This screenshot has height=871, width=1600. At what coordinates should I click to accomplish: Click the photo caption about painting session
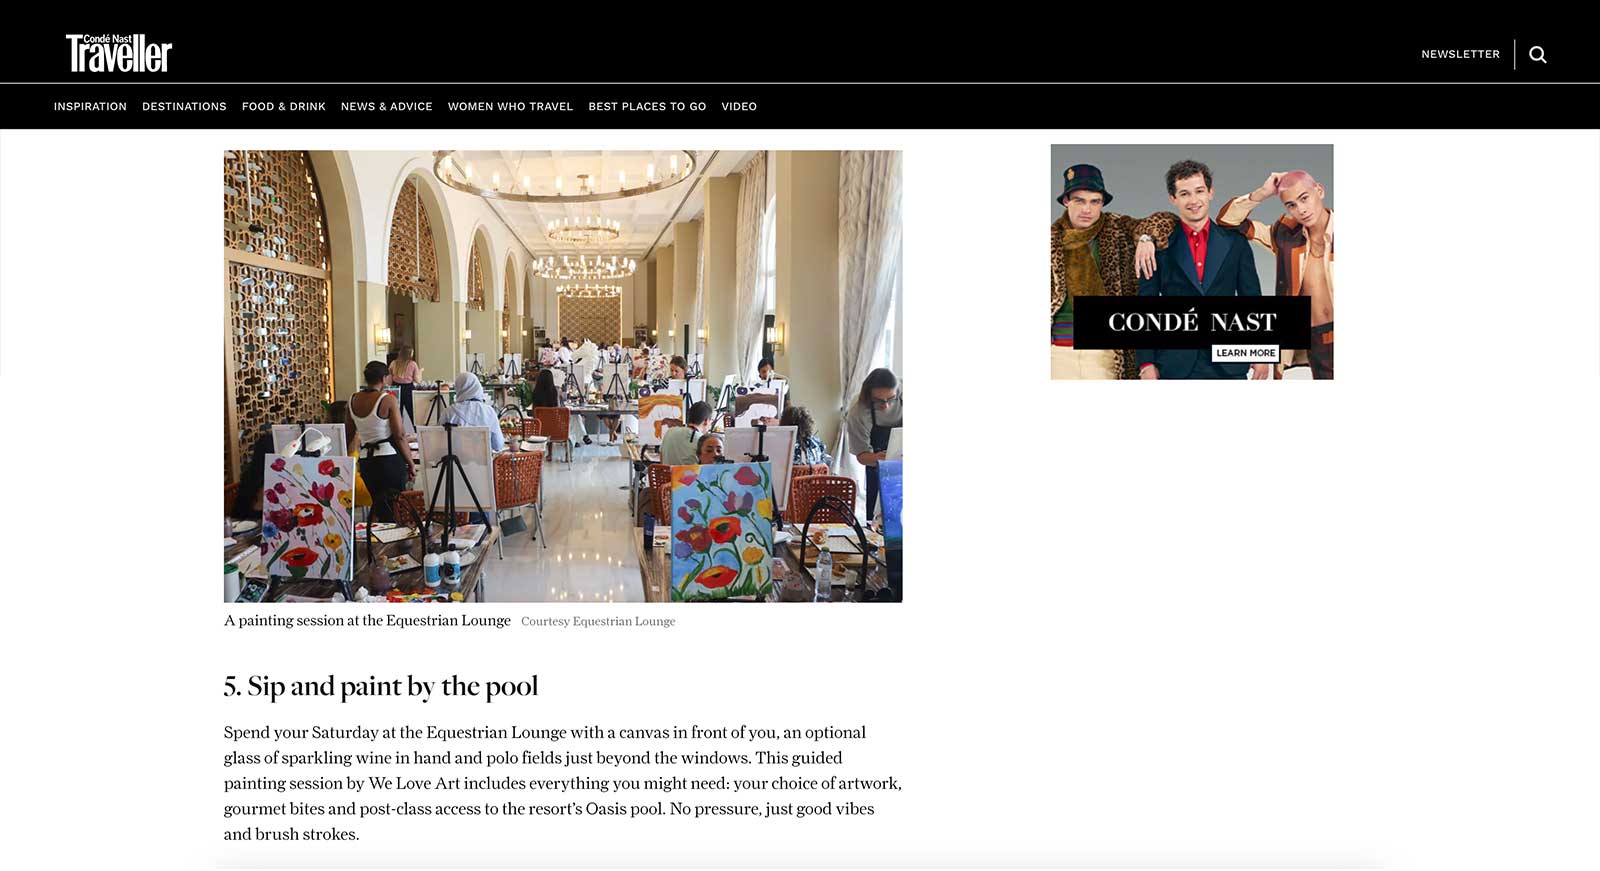367,620
